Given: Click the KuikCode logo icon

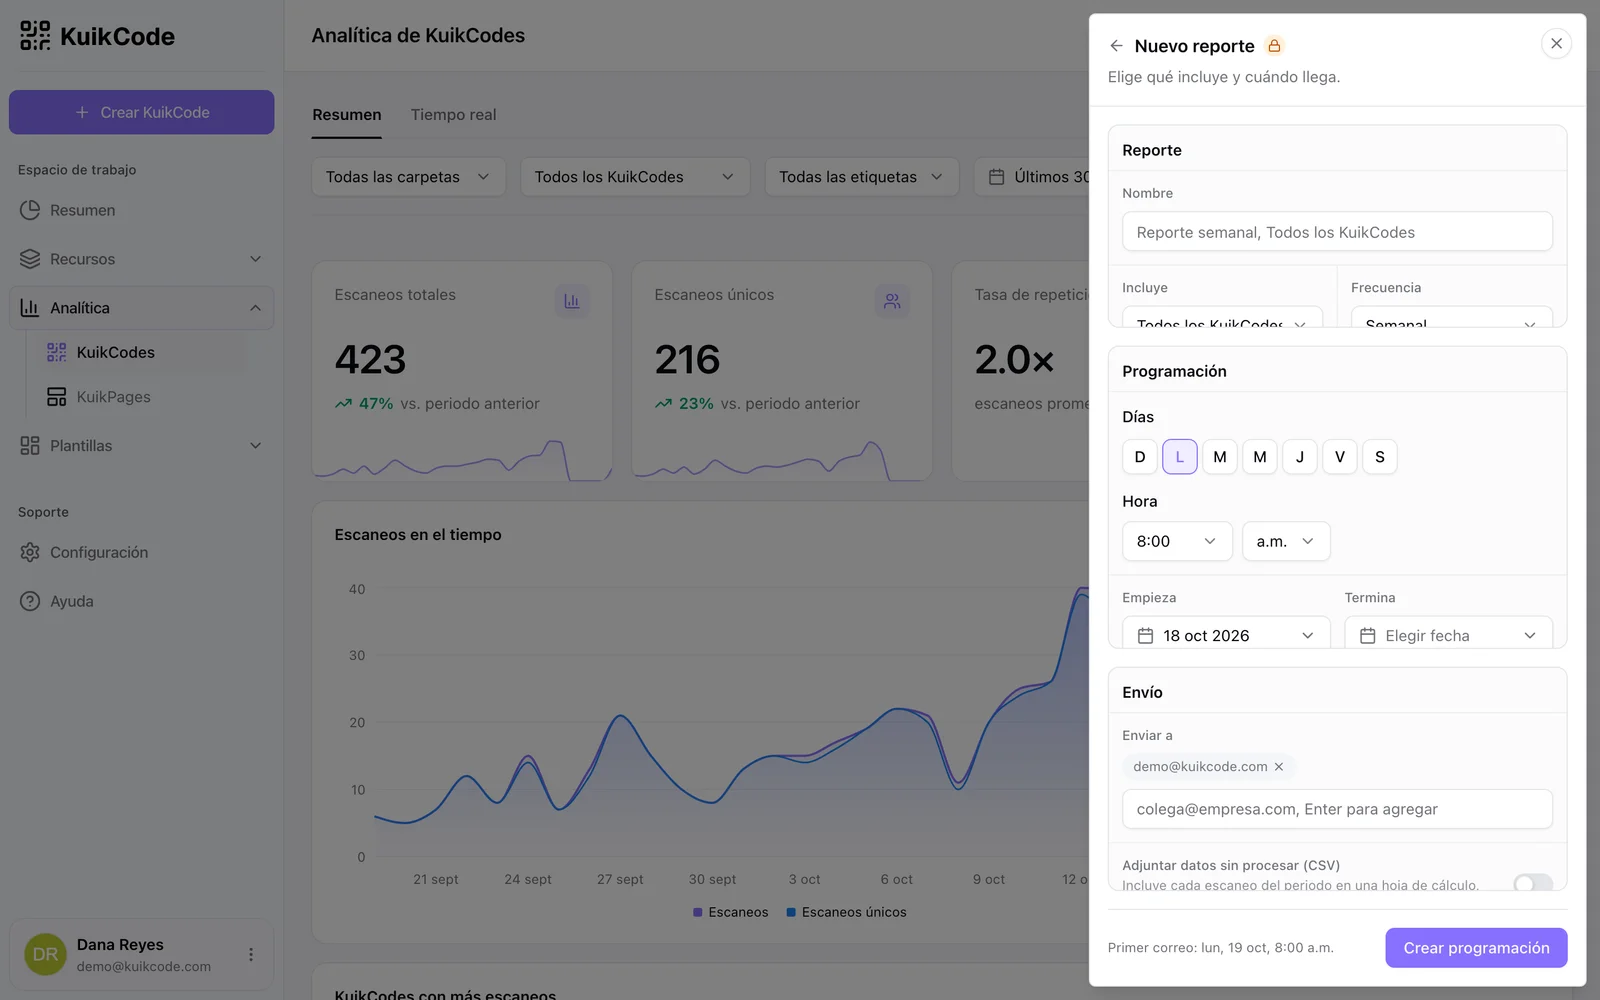Looking at the screenshot, I should click(35, 36).
